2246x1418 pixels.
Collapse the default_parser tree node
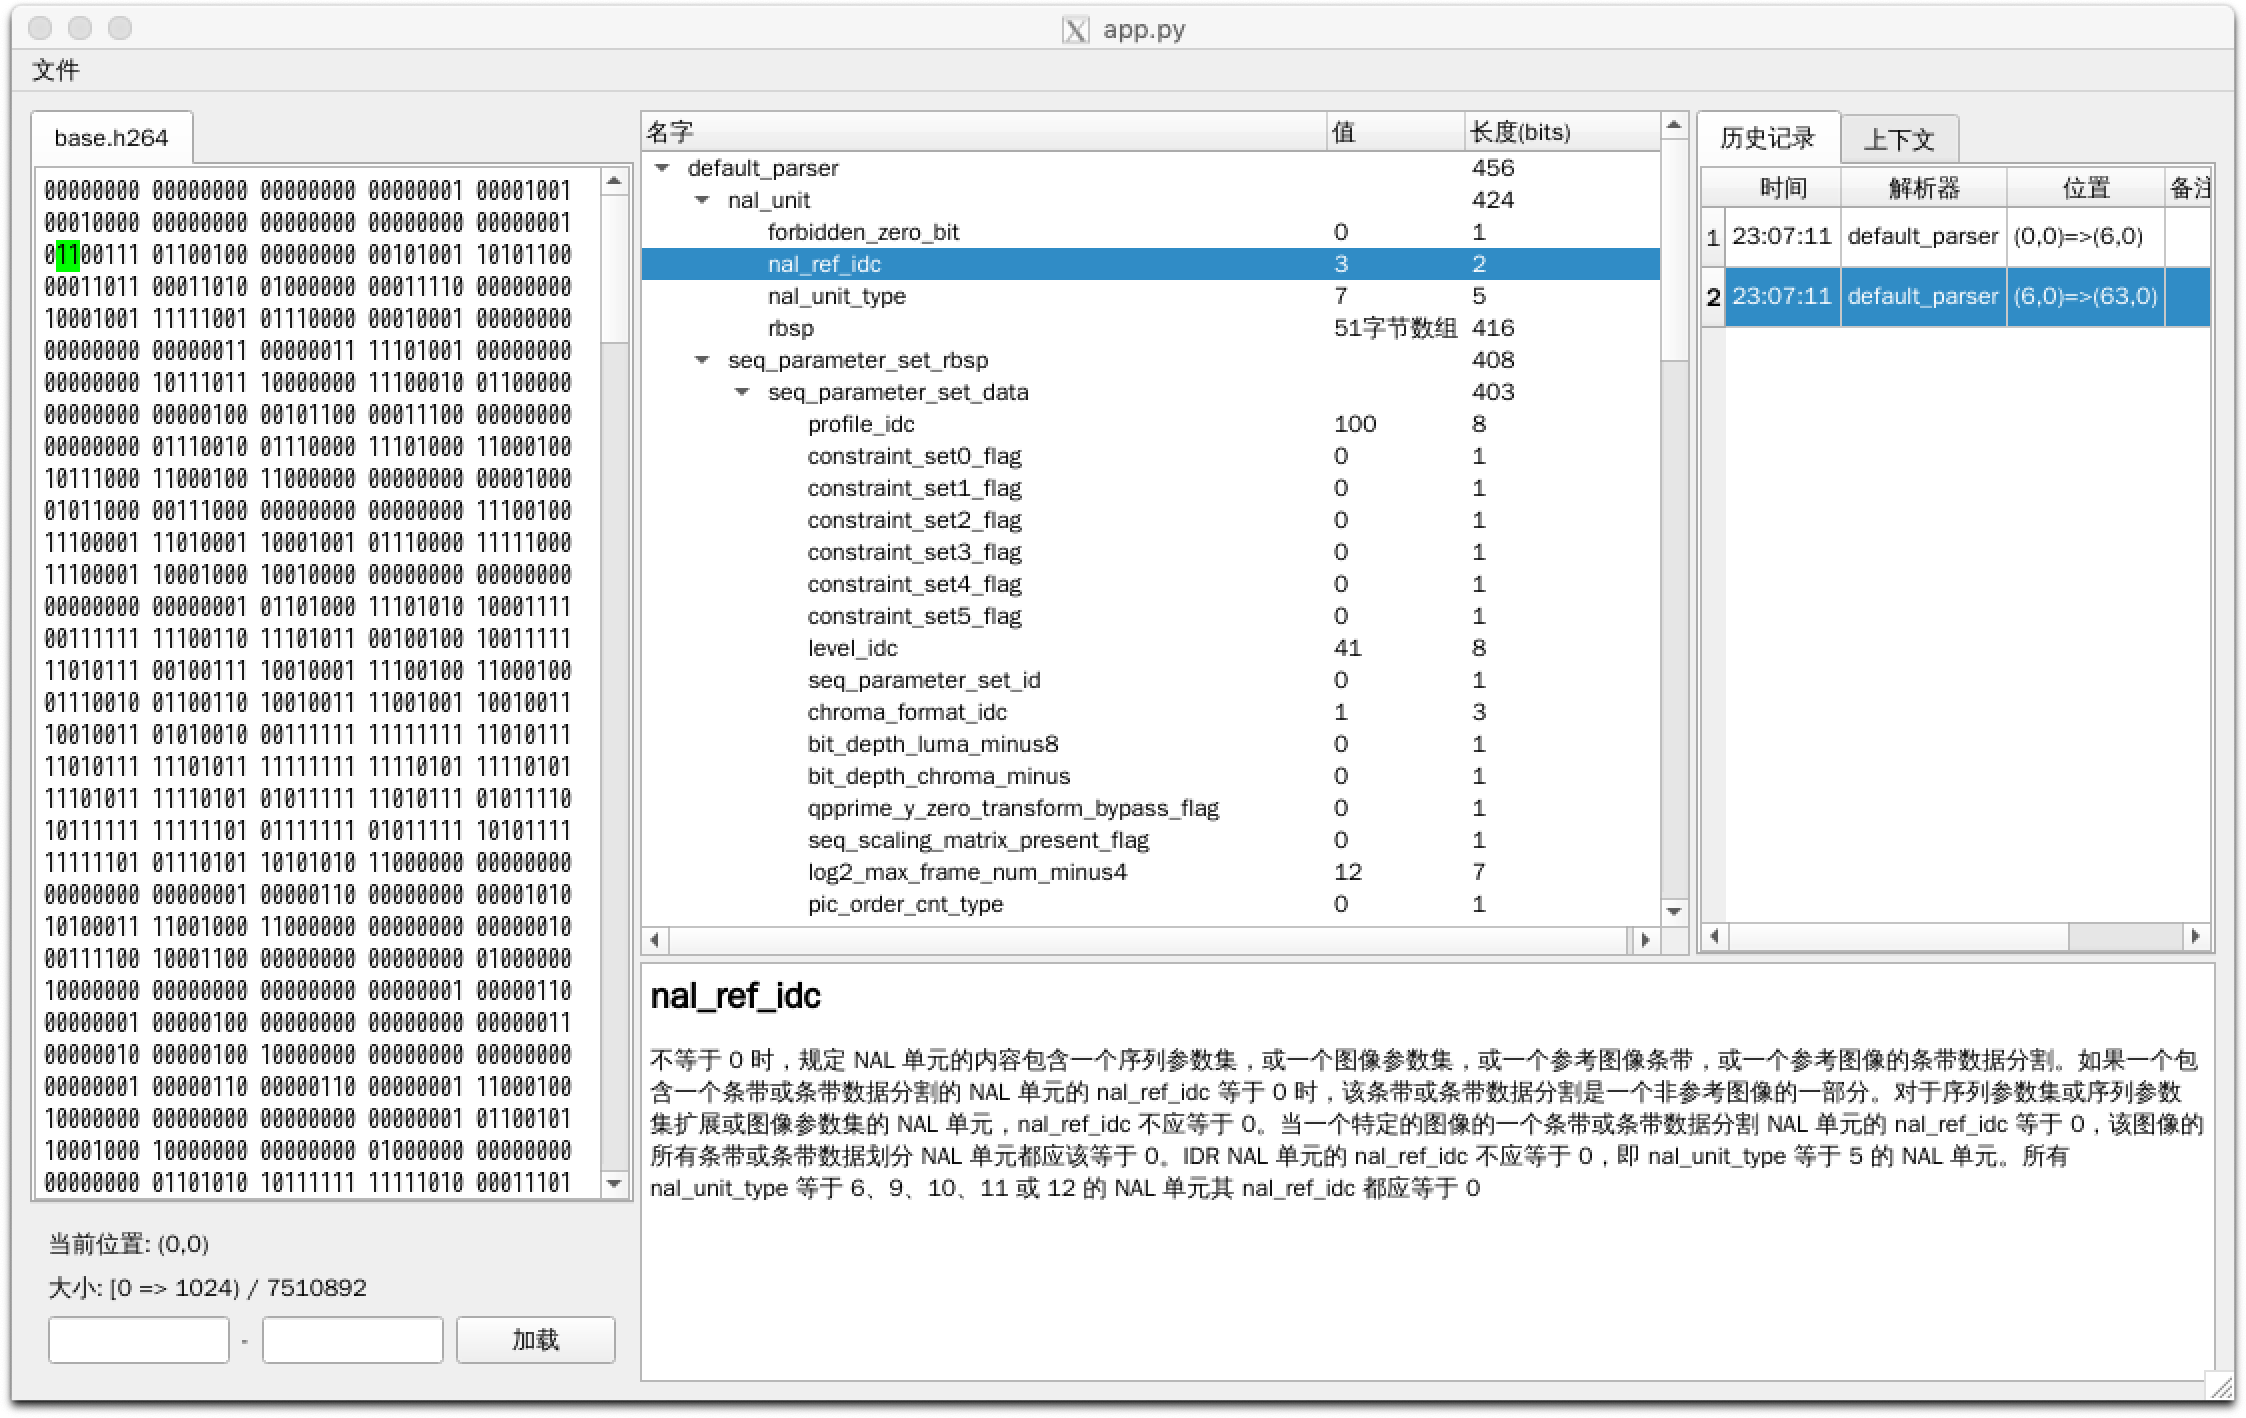coord(662,168)
